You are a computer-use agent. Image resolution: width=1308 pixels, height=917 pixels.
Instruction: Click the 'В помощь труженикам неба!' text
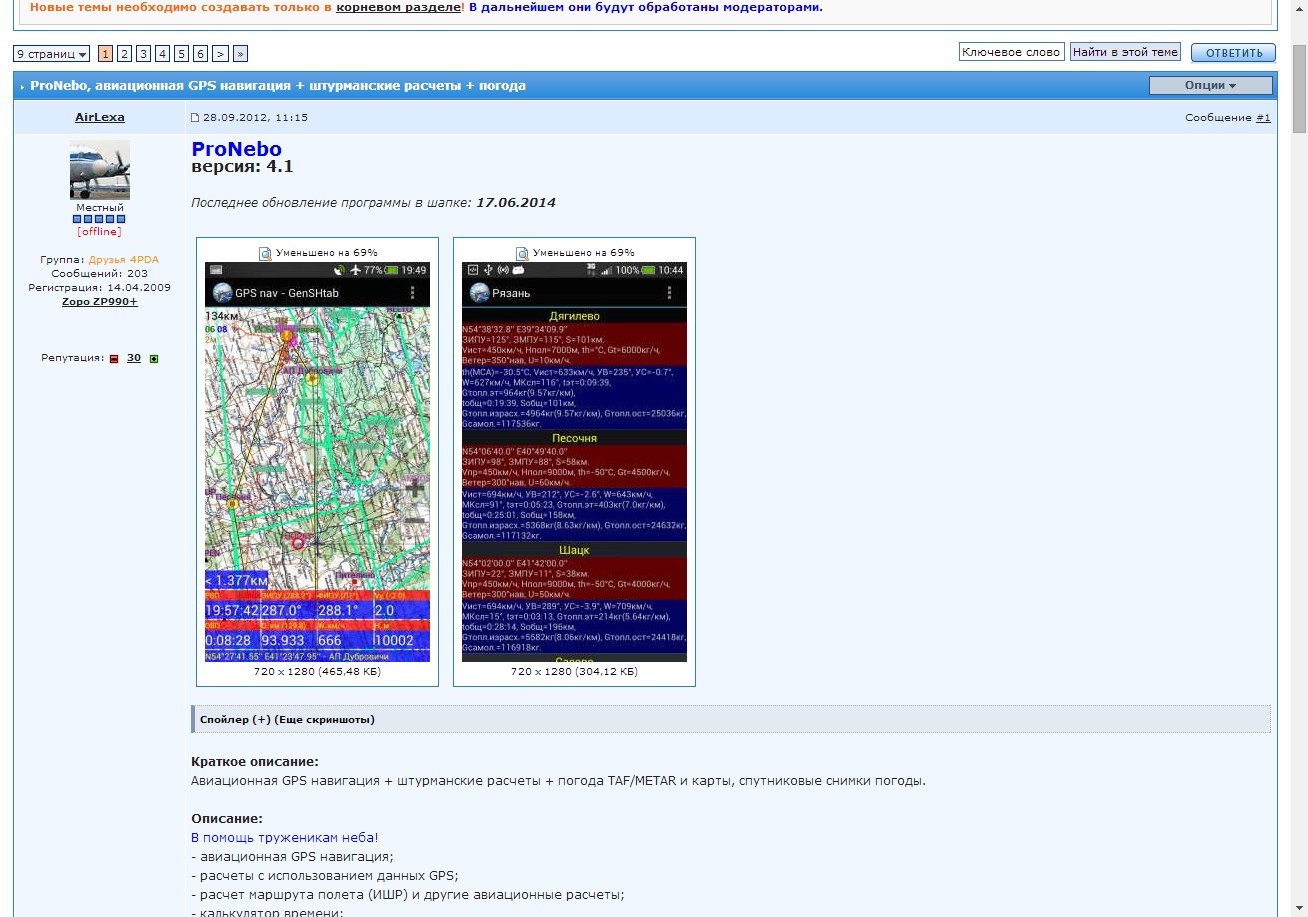[285, 837]
